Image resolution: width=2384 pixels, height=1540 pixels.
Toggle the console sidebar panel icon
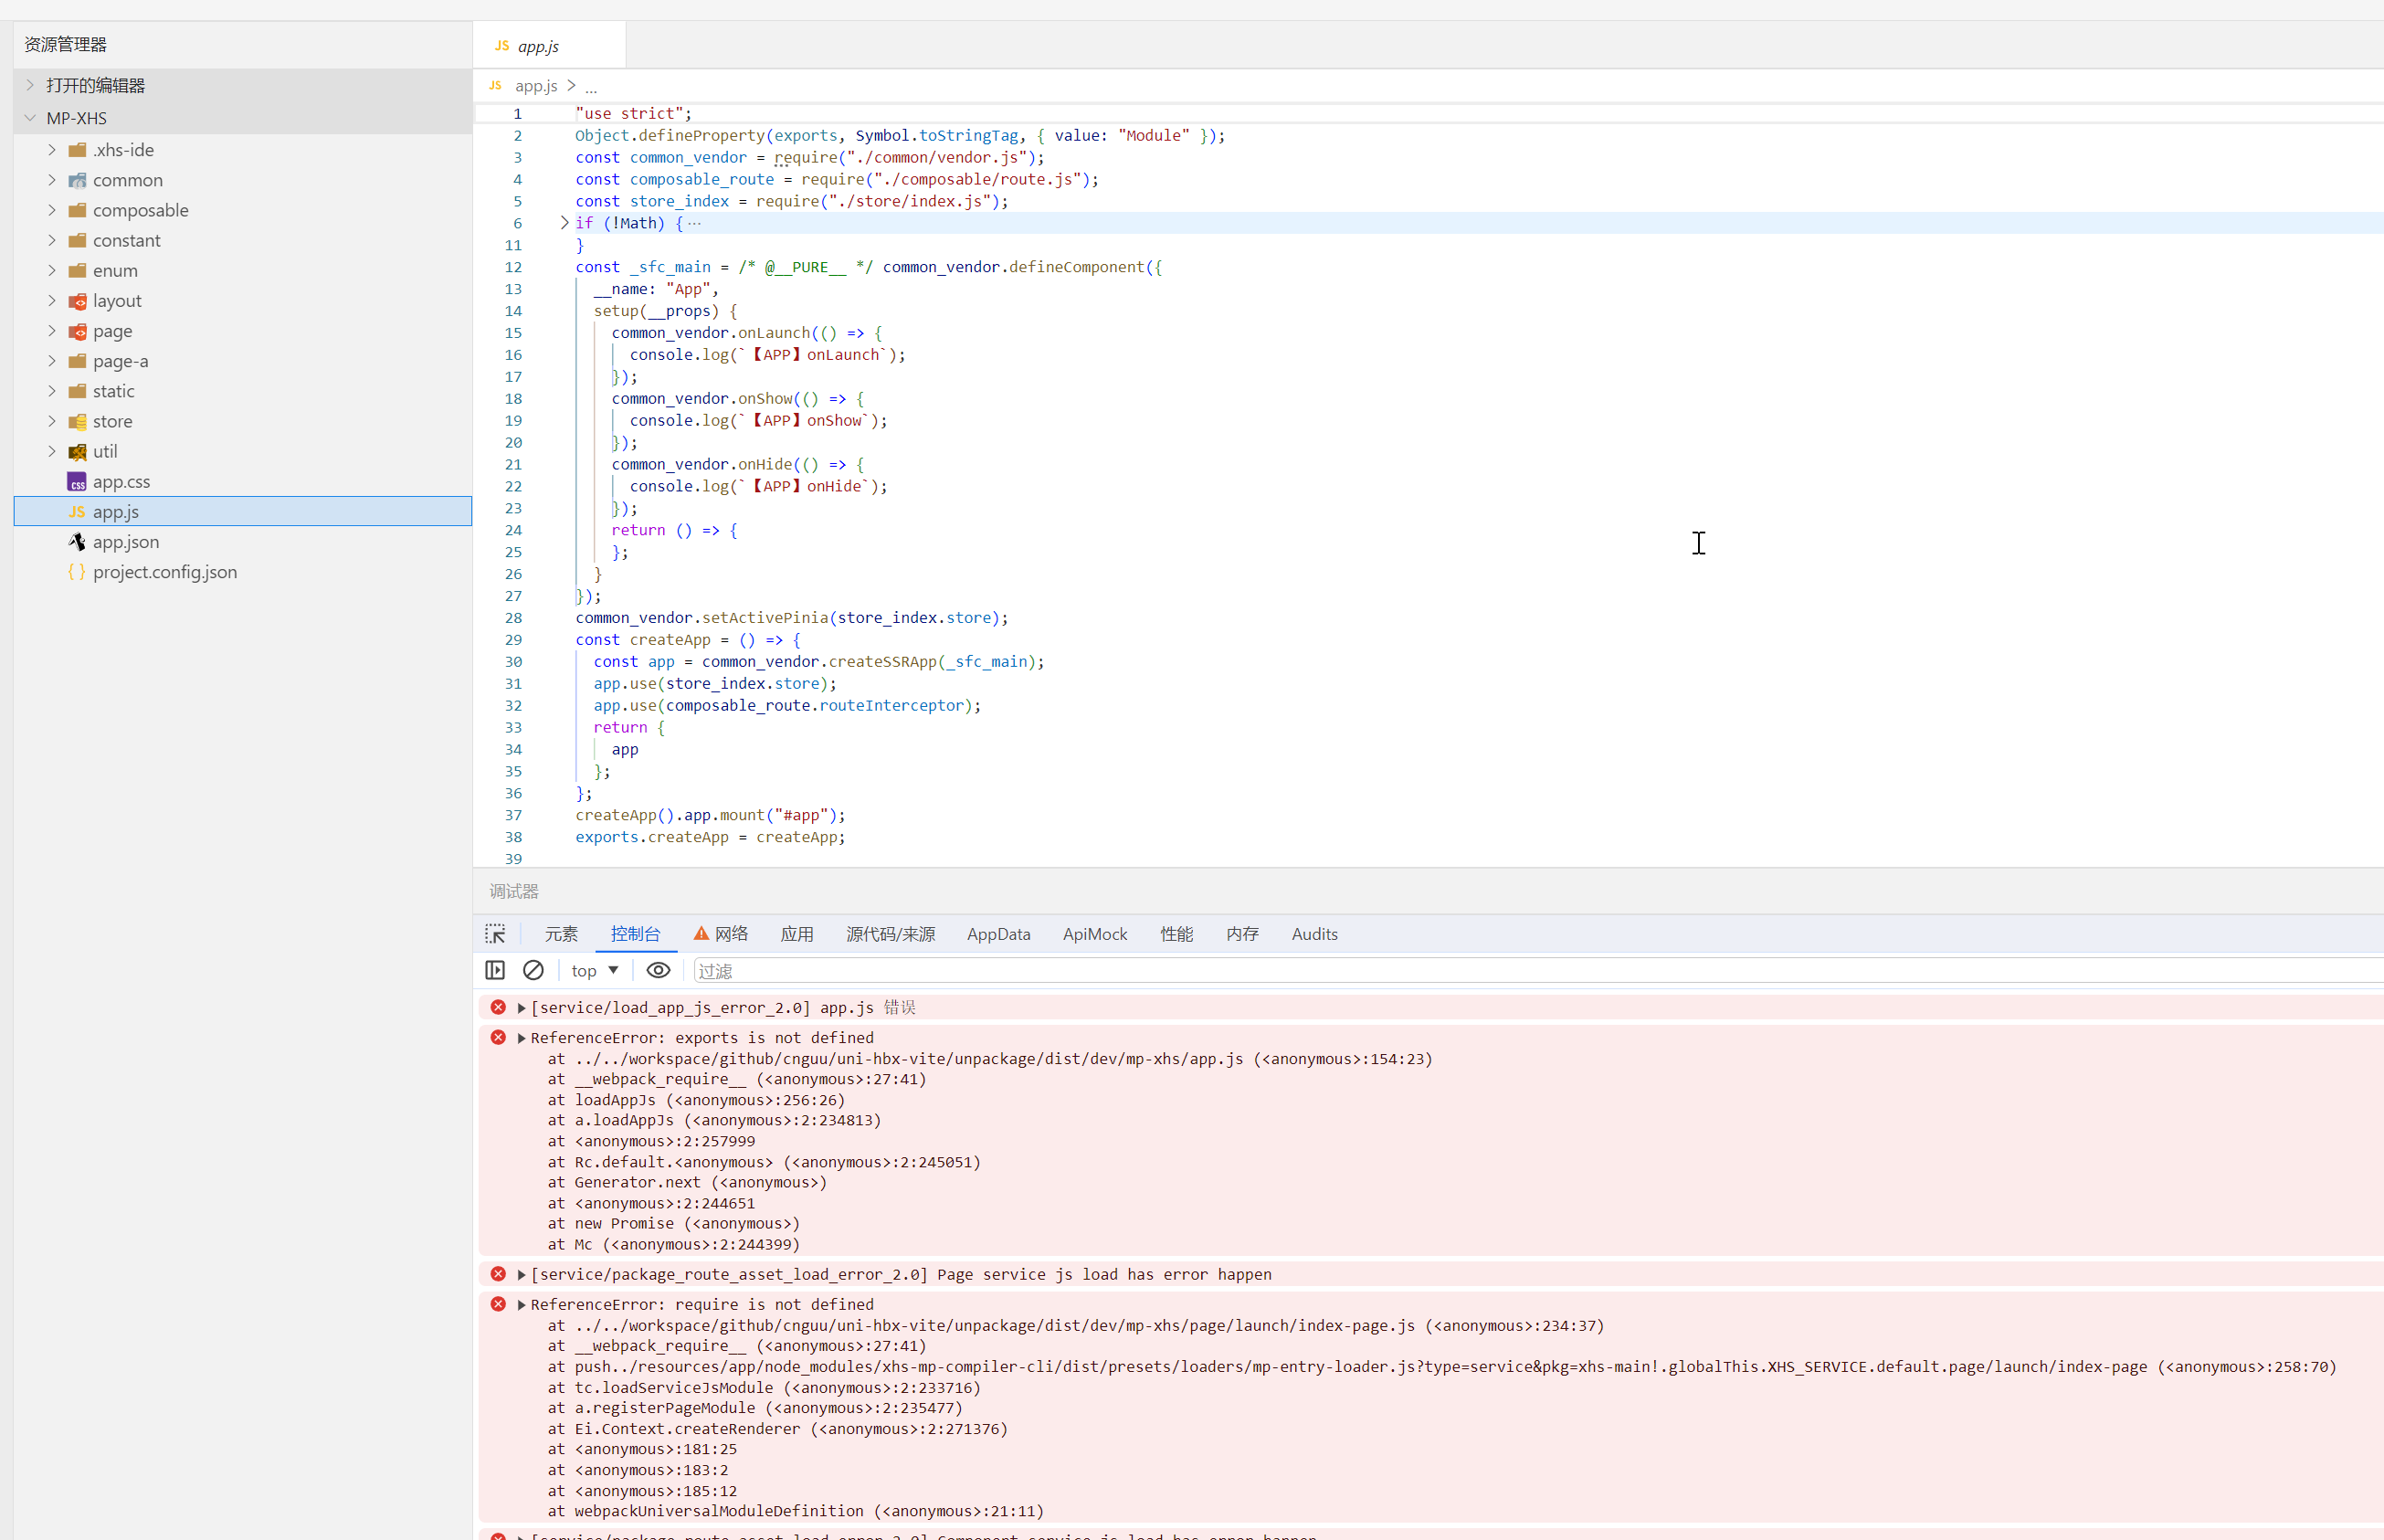click(x=495, y=970)
